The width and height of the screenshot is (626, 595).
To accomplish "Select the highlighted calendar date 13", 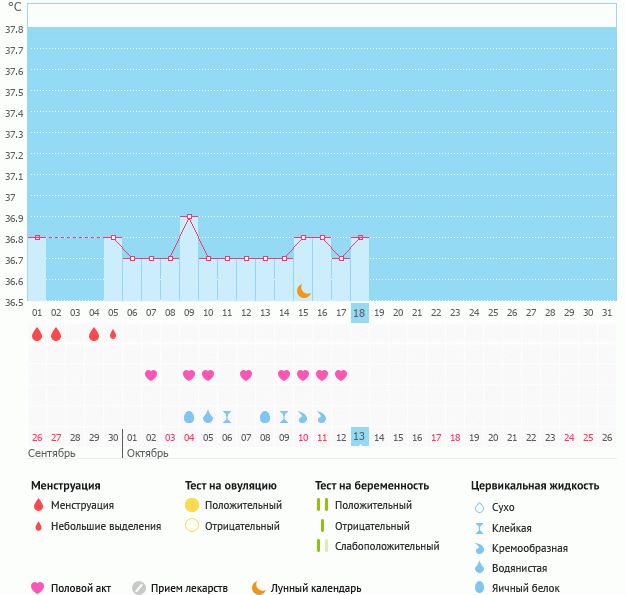I will click(x=360, y=437).
